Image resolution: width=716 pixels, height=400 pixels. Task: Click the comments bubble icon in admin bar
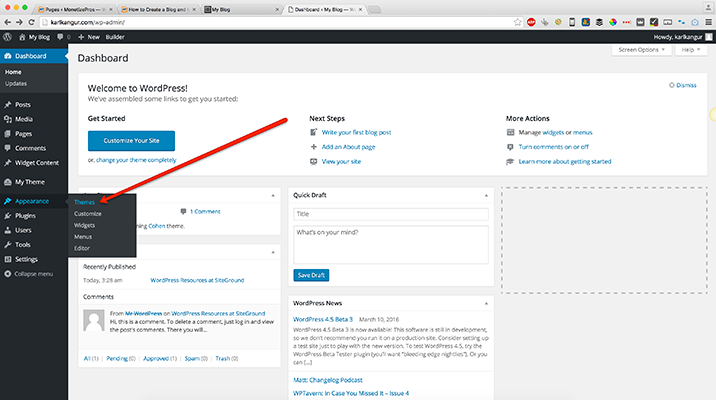point(60,36)
